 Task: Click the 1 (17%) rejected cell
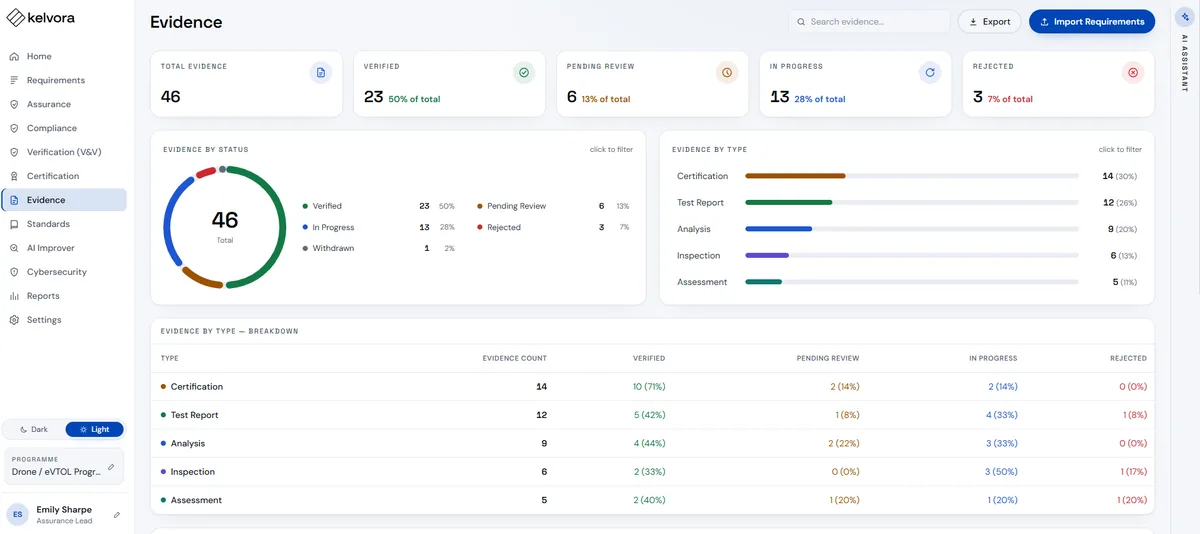(x=1134, y=471)
